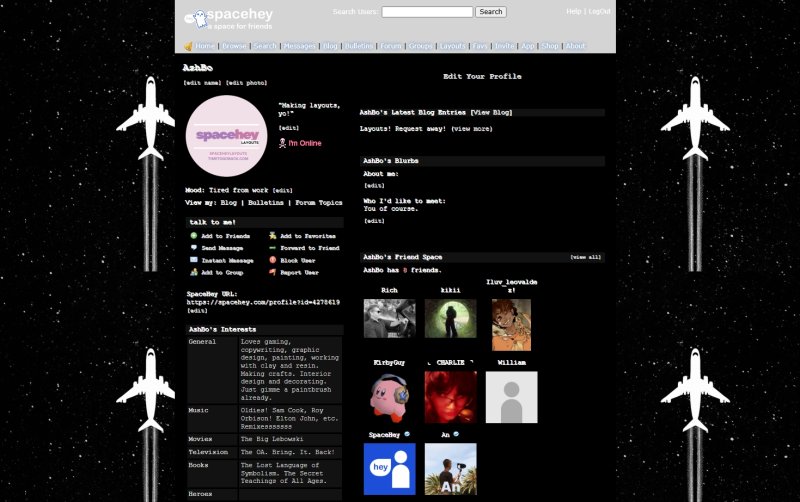
Task: Click the Add to Friends plus icon
Action: tap(194, 236)
